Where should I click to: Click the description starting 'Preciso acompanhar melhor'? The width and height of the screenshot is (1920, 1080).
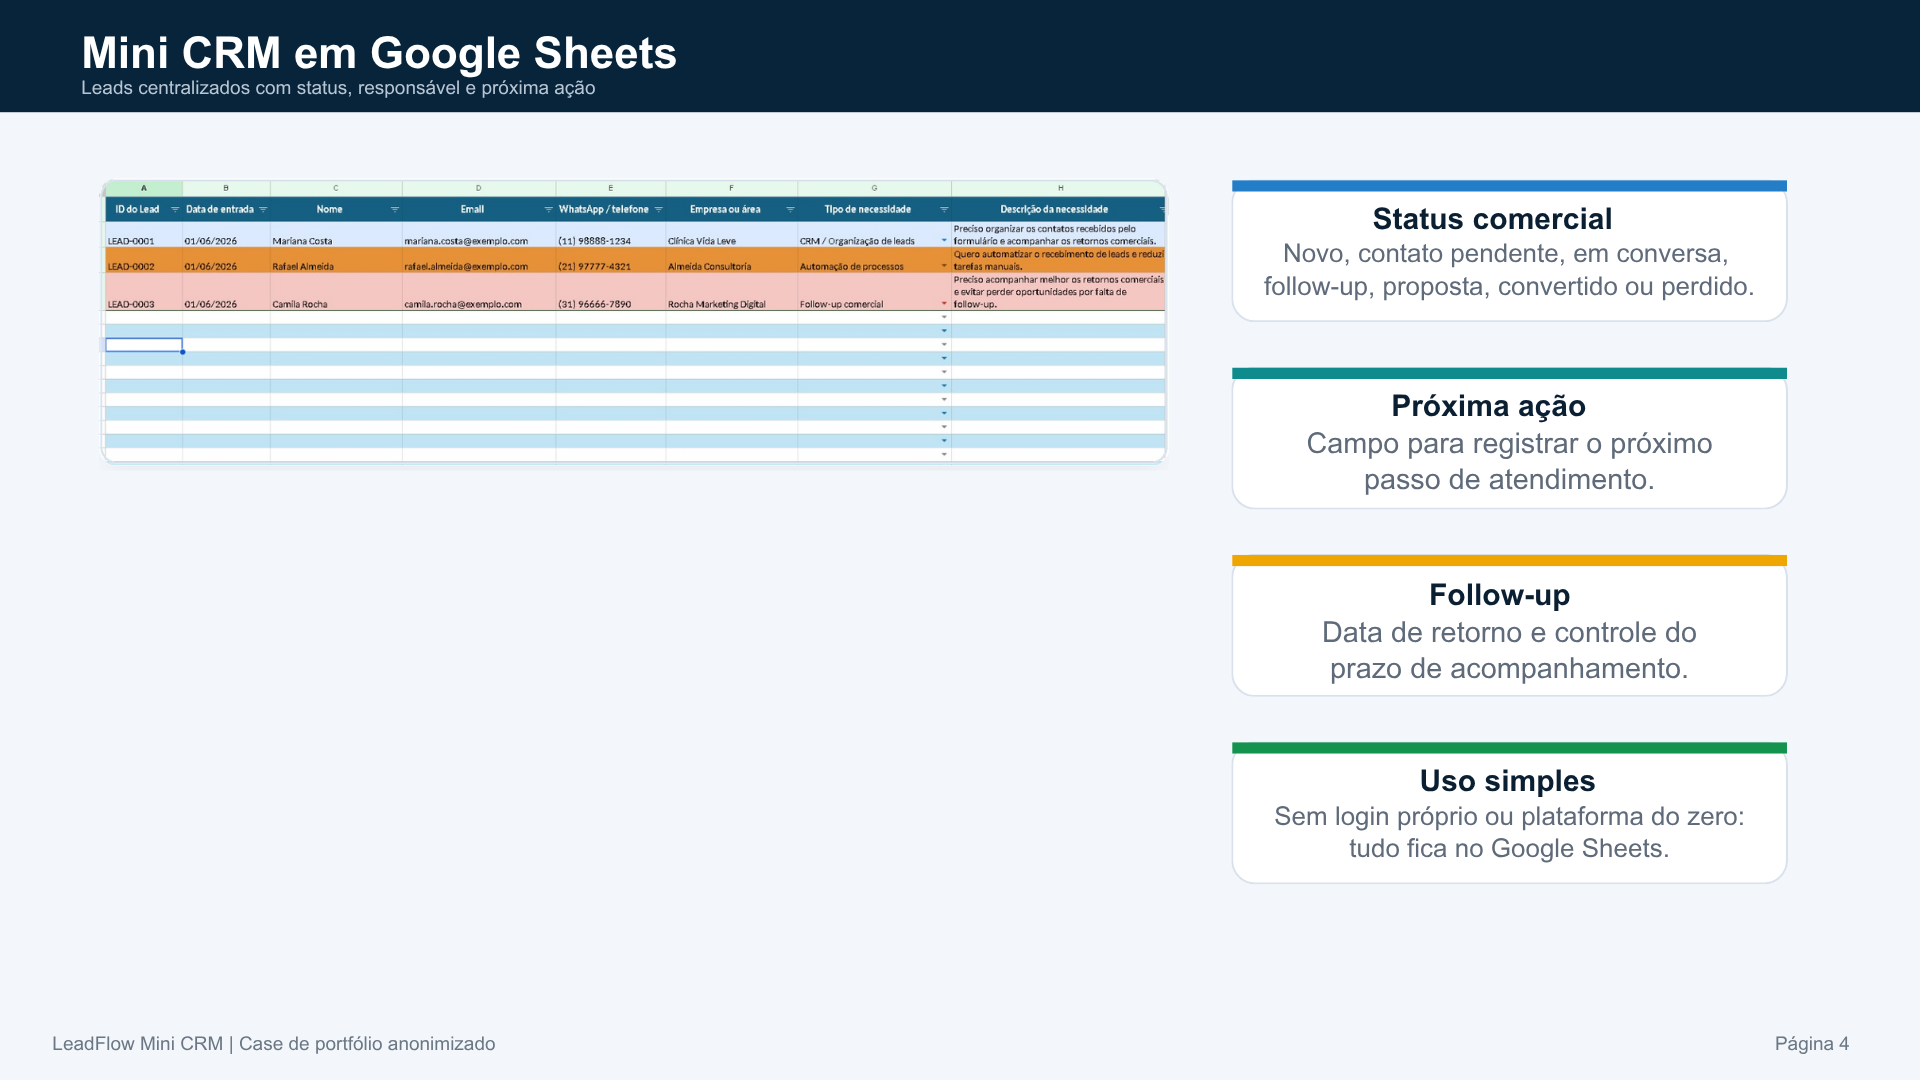tap(1059, 292)
